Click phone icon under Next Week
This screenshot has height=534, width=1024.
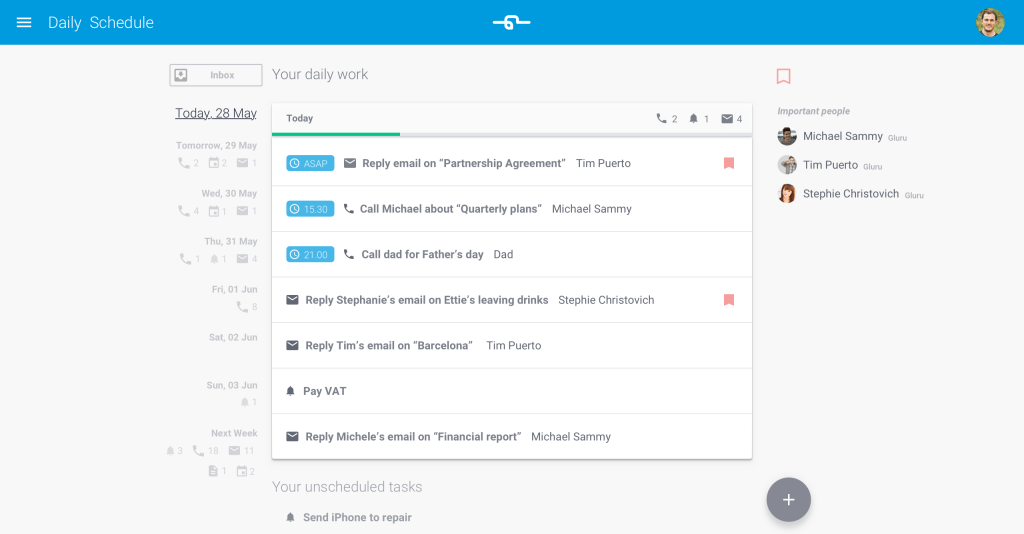pyautogui.click(x=199, y=450)
